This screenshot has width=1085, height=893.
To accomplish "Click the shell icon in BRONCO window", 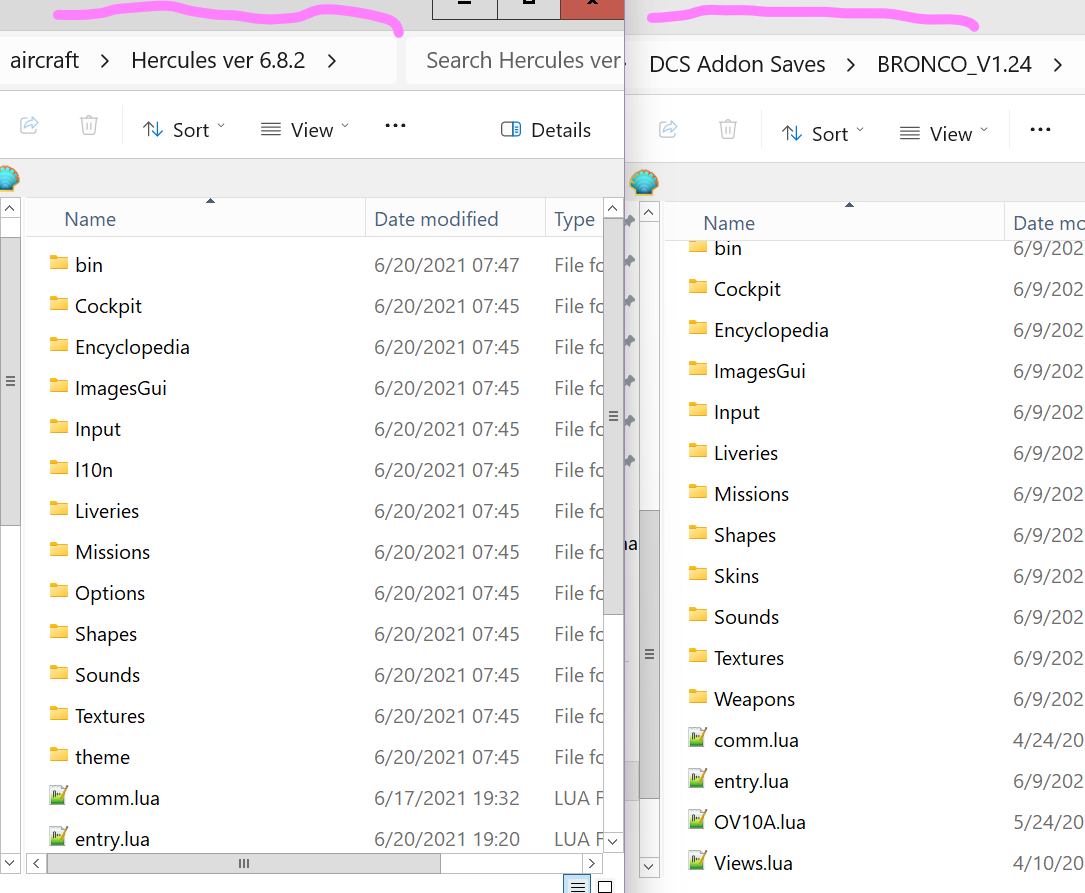I will [x=644, y=183].
